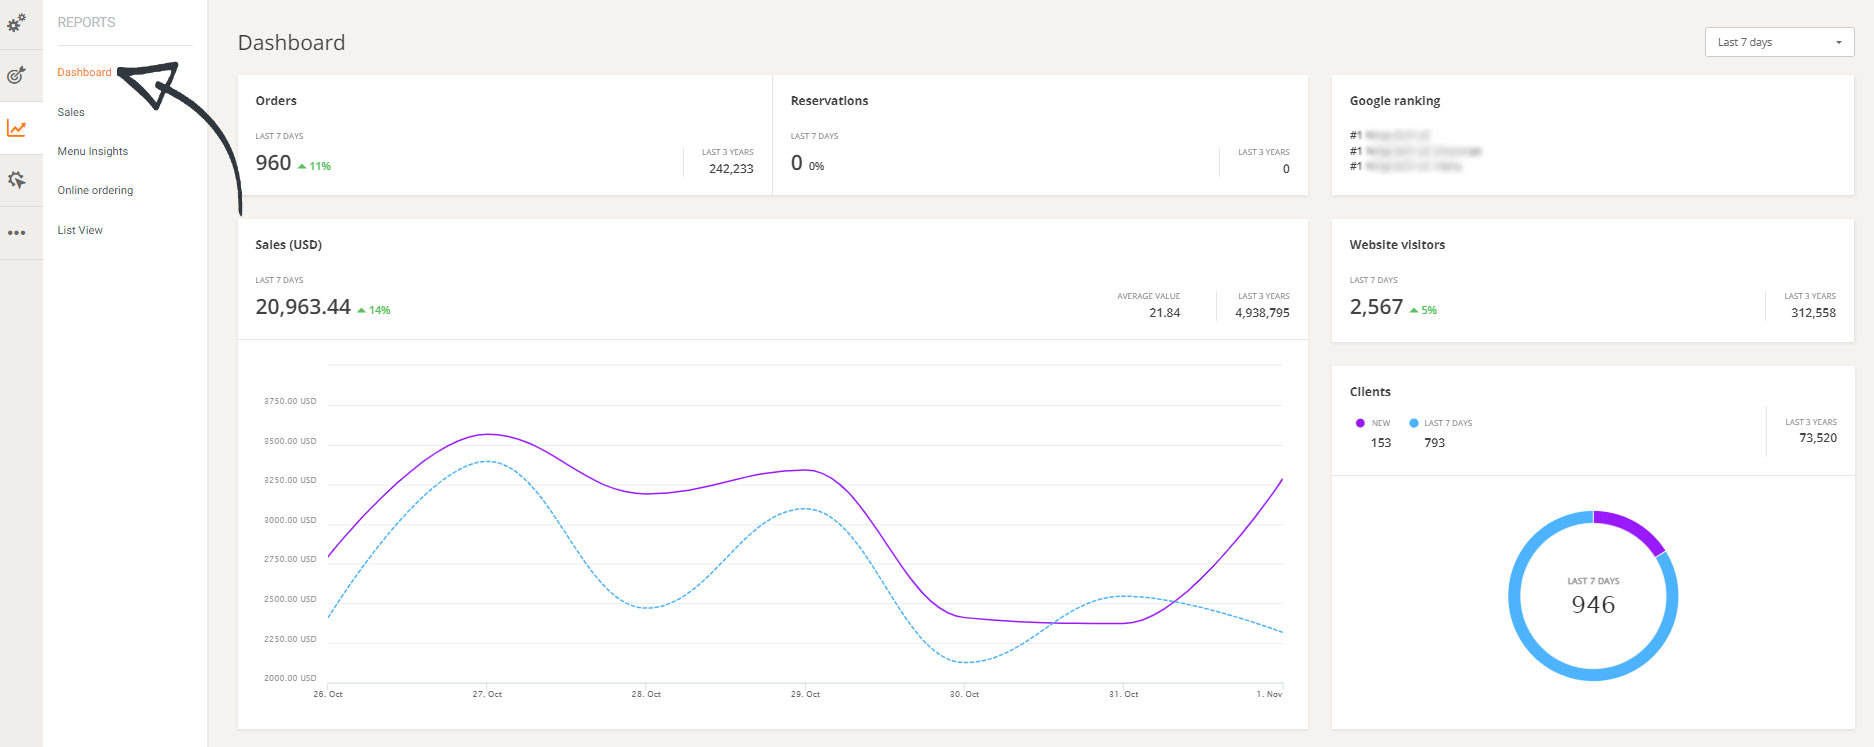
Task: Select Online ordering in Reports menu
Action: coord(95,190)
